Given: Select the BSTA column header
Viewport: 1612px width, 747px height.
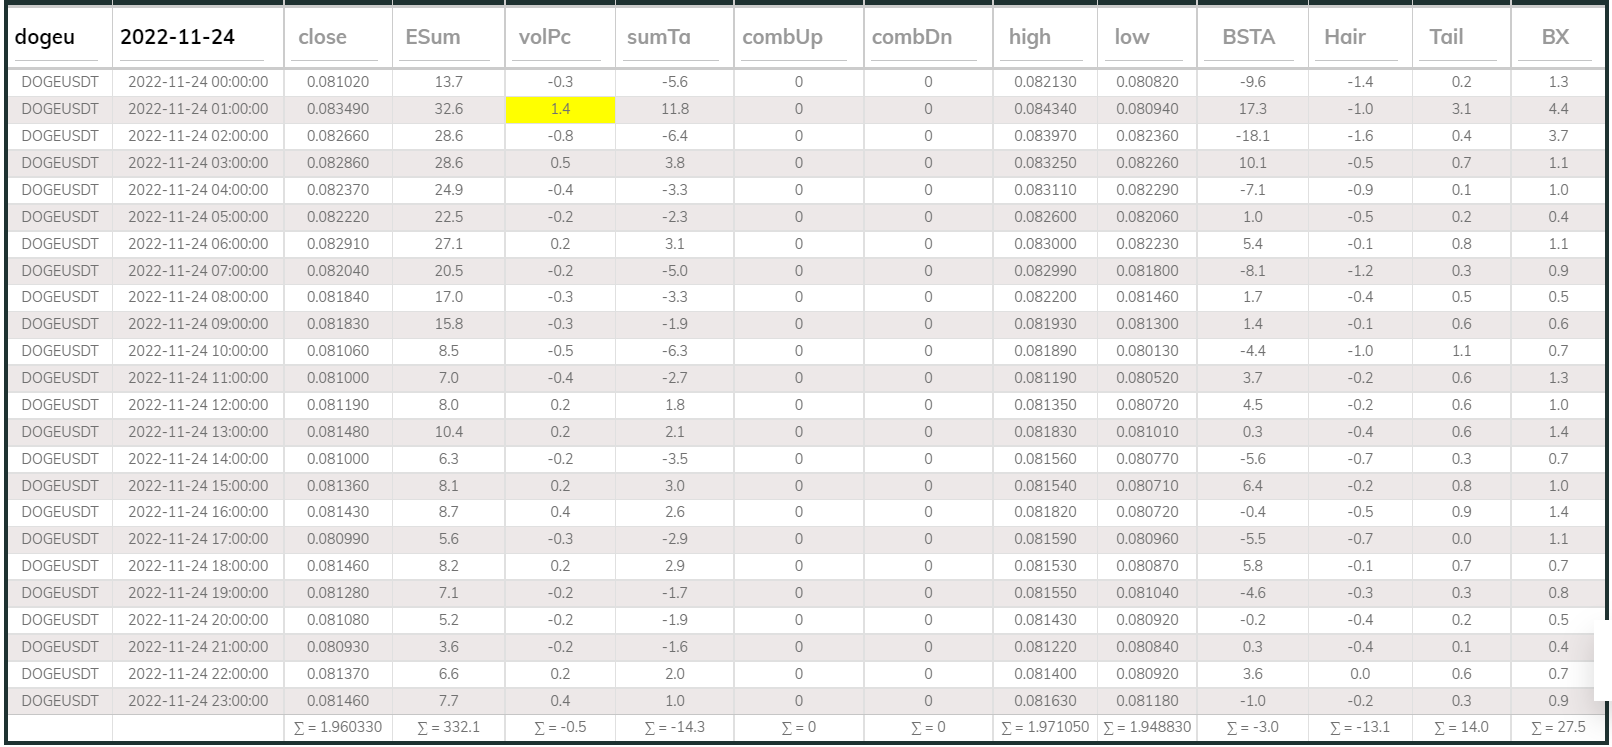Looking at the screenshot, I should click(1251, 37).
